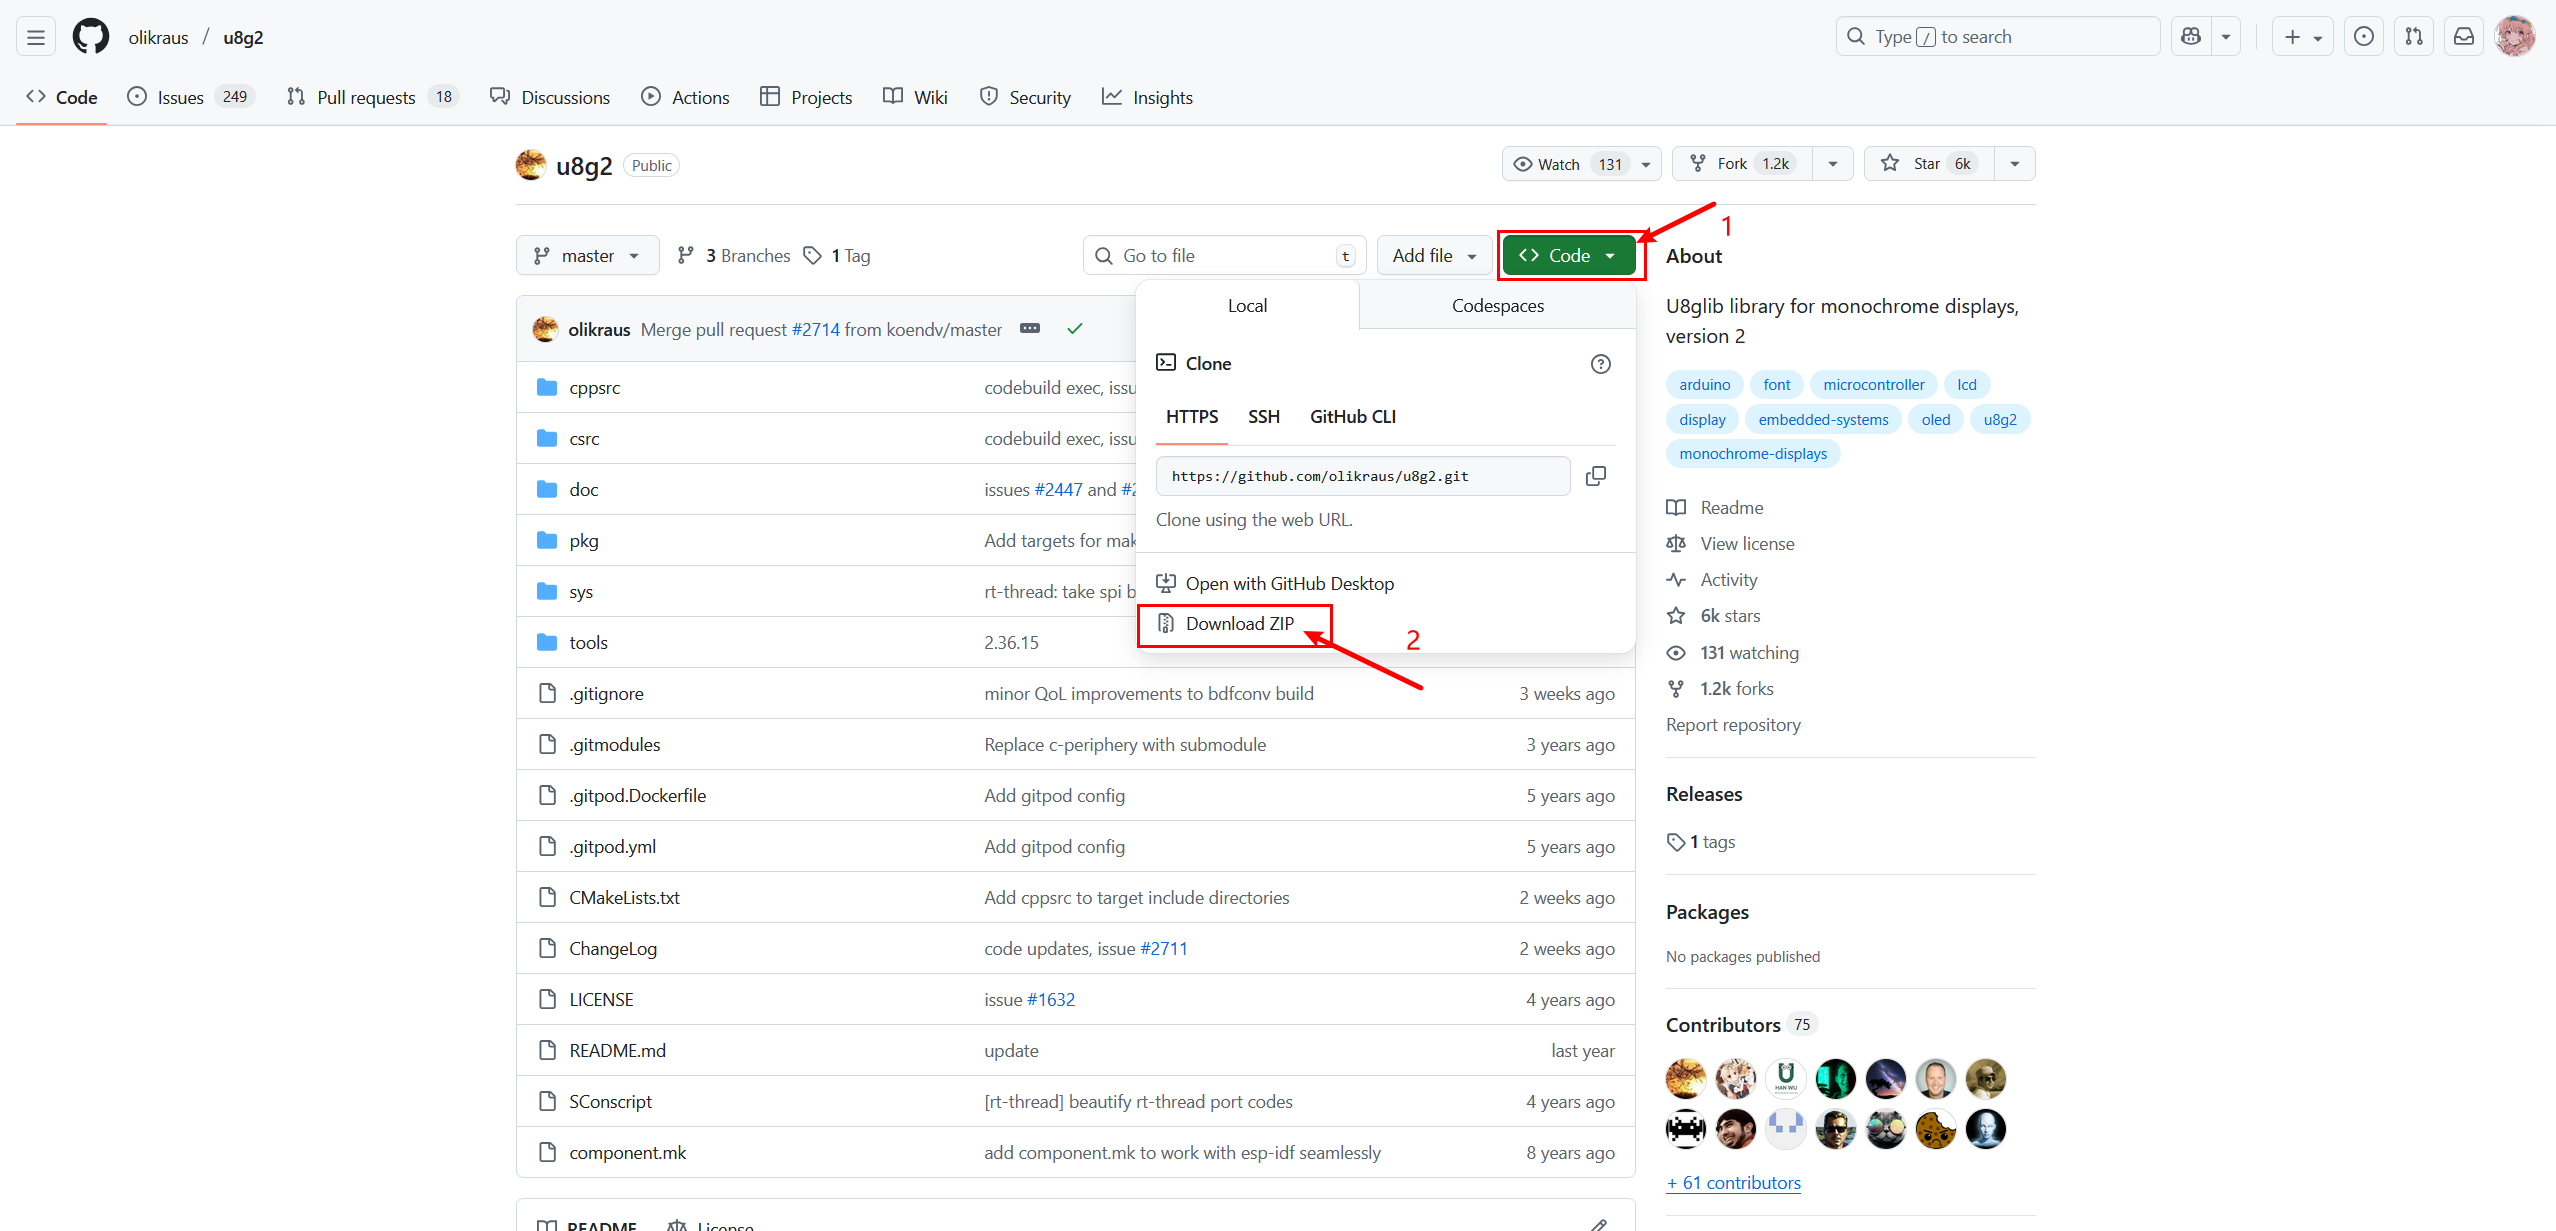Click Download ZIP
The height and width of the screenshot is (1231, 2556).
click(x=1239, y=624)
